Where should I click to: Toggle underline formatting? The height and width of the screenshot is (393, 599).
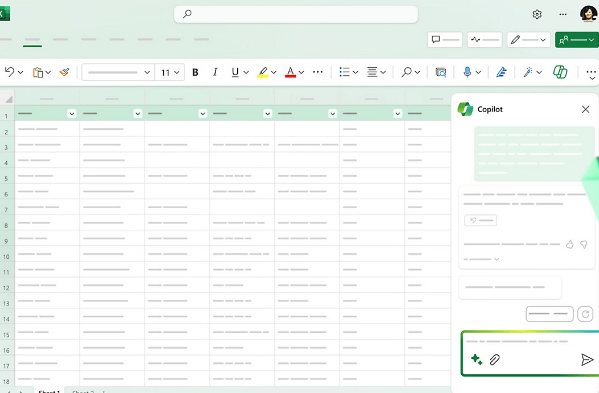235,72
